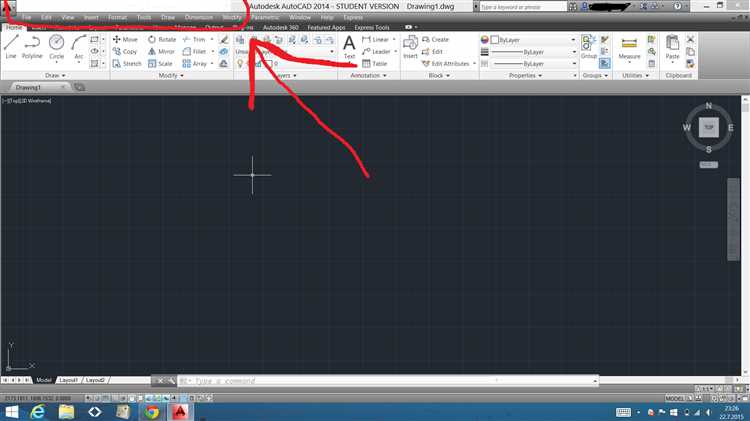Click the command line input field
The image size is (750, 421).
pos(388,381)
